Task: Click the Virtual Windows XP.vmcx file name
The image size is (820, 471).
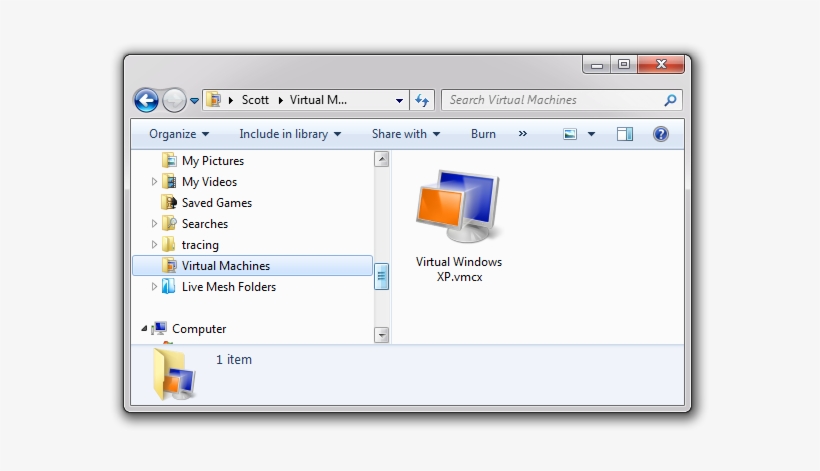Action: (459, 269)
